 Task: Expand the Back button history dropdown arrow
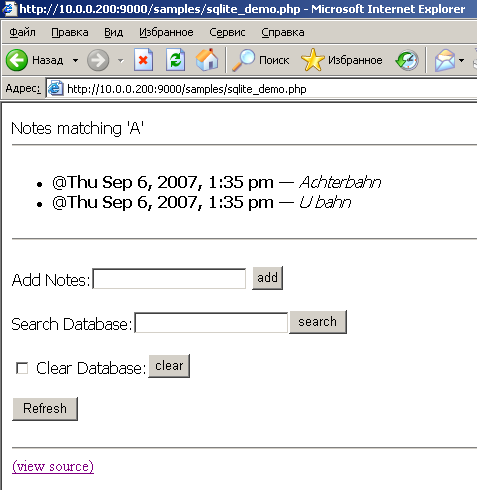75,61
